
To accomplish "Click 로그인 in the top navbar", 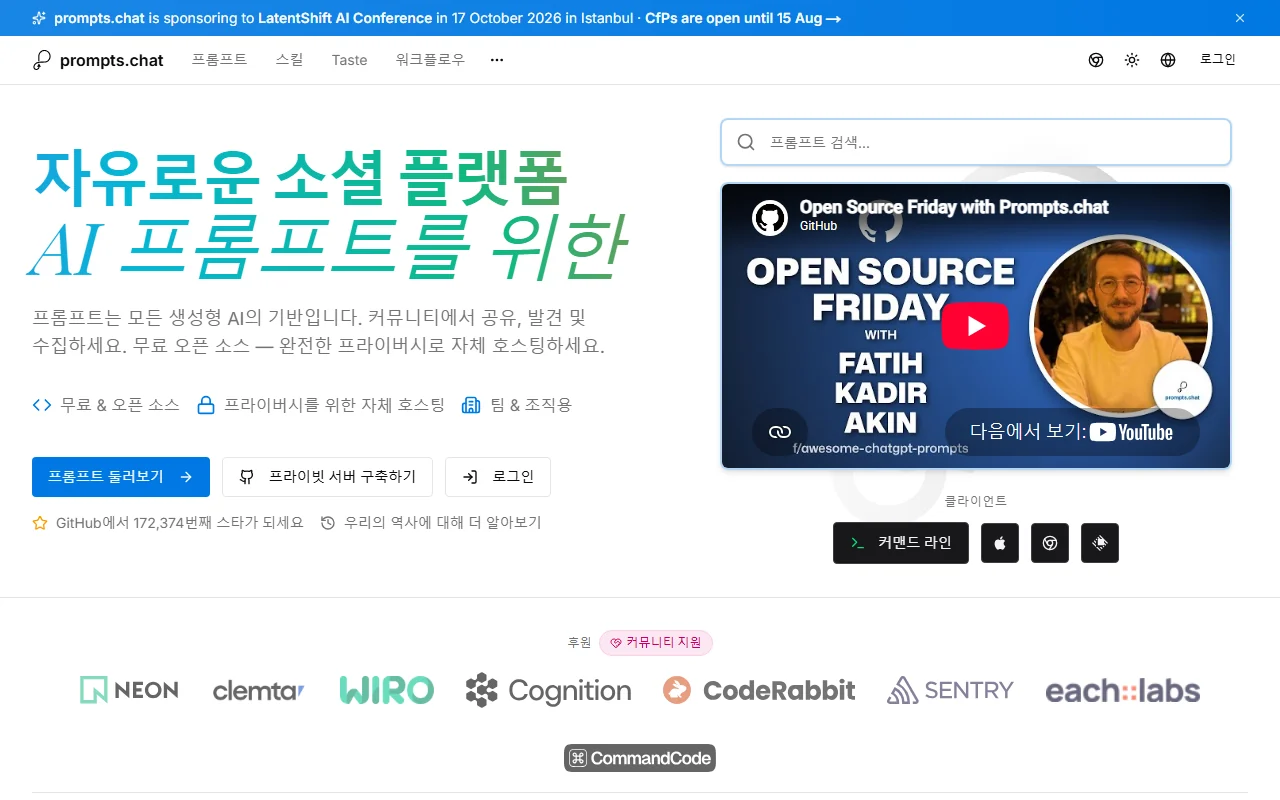I will (1218, 60).
